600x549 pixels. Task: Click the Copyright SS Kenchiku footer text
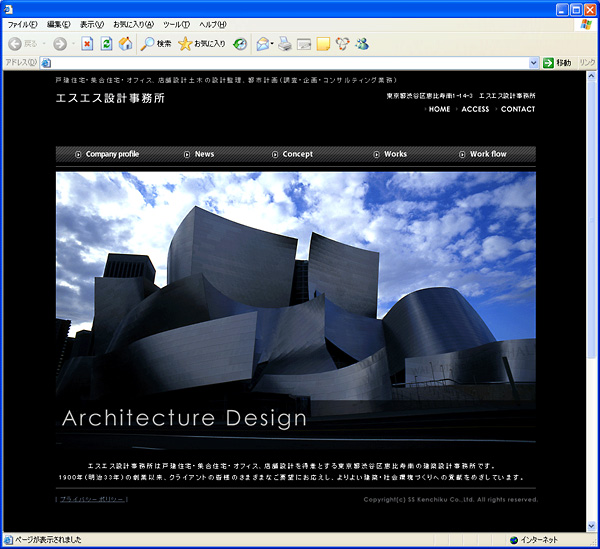tap(451, 499)
